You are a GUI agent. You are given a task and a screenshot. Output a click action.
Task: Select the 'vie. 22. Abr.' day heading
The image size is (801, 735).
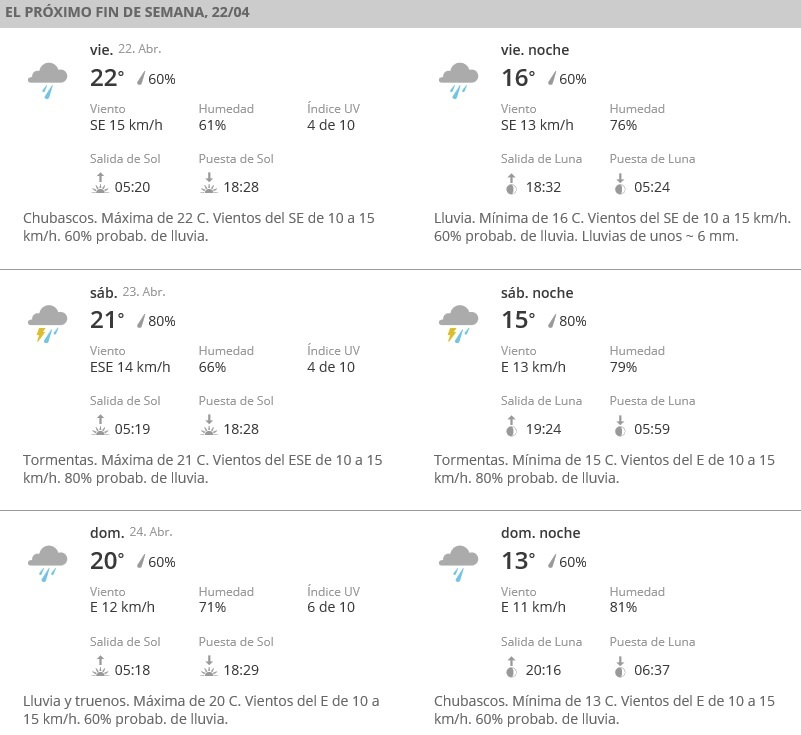point(125,49)
